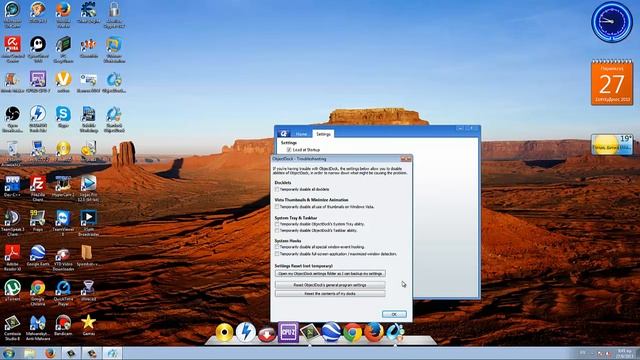Viewport: 640px width, 360px height.
Task: Select HyperCam 2 desktop shortcut
Action: 63,187
